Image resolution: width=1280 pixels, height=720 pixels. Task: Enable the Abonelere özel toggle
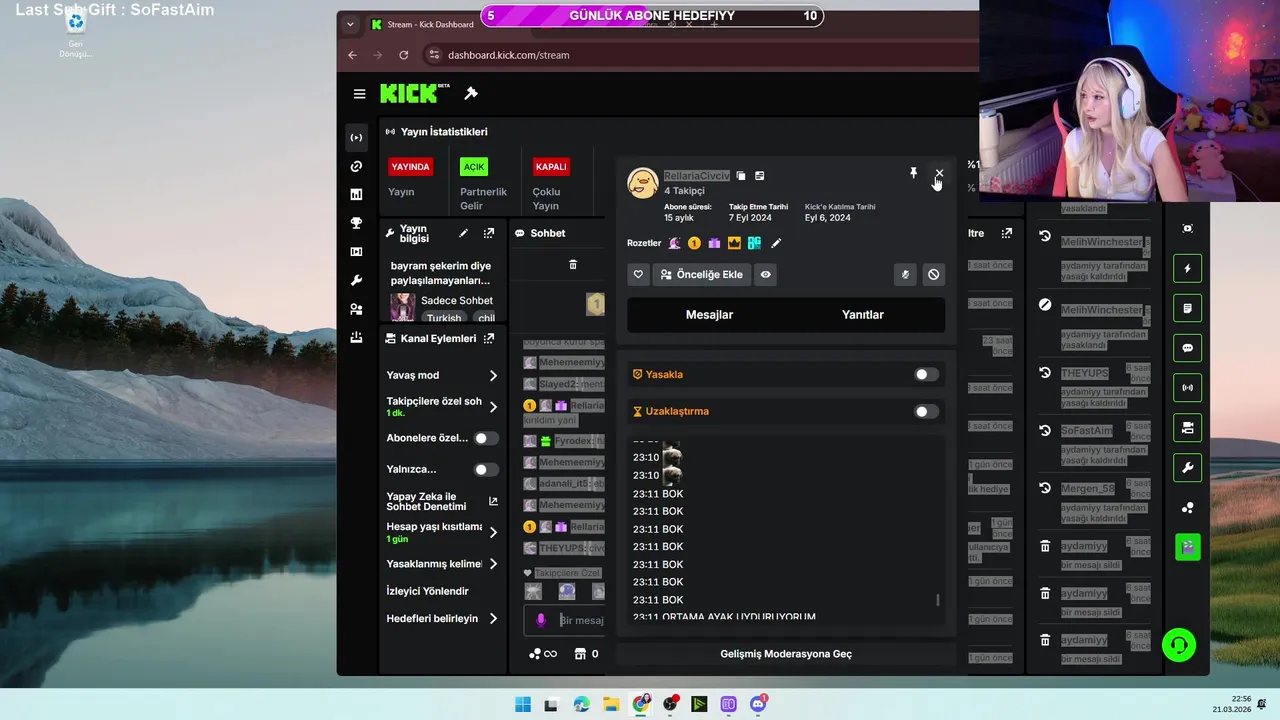[486, 438]
